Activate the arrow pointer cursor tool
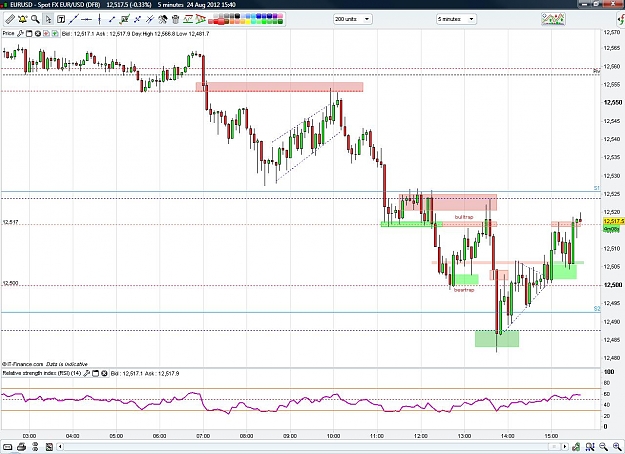 48,19
